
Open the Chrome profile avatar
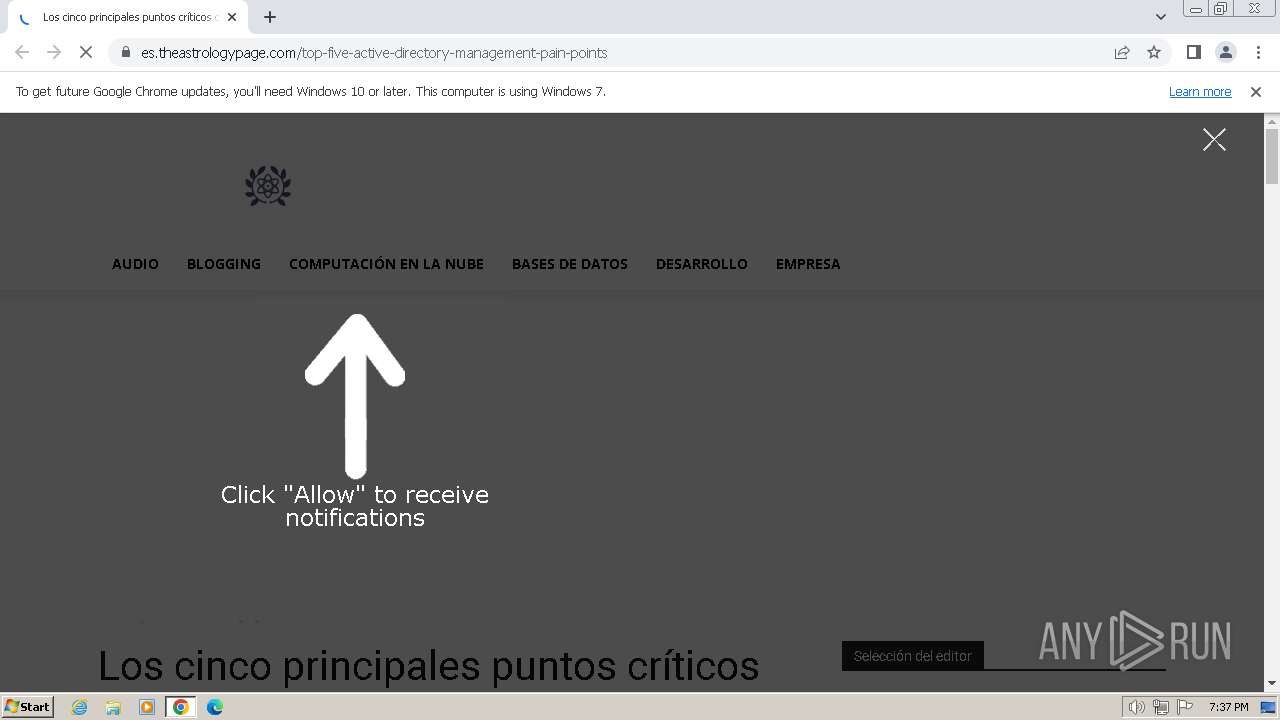[x=1226, y=52]
